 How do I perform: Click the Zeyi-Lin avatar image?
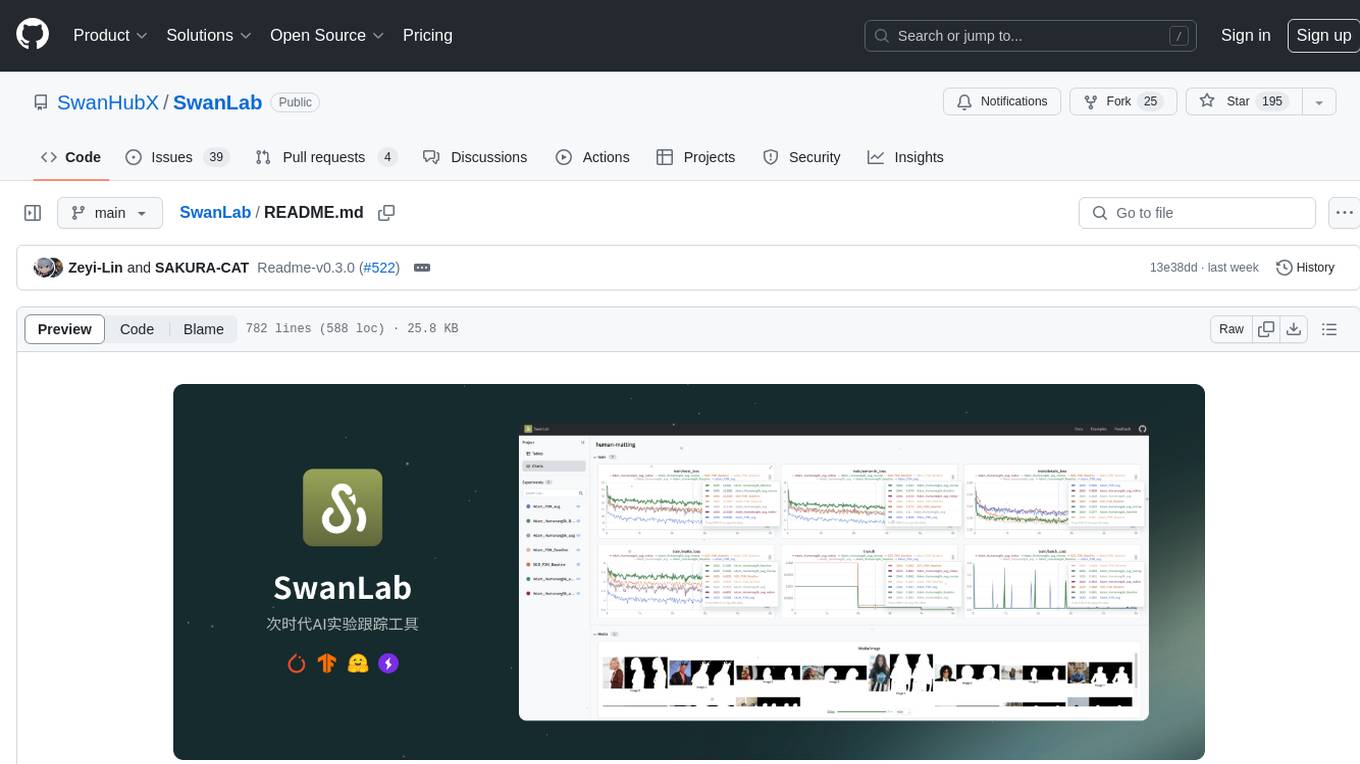pyautogui.click(x=44, y=268)
